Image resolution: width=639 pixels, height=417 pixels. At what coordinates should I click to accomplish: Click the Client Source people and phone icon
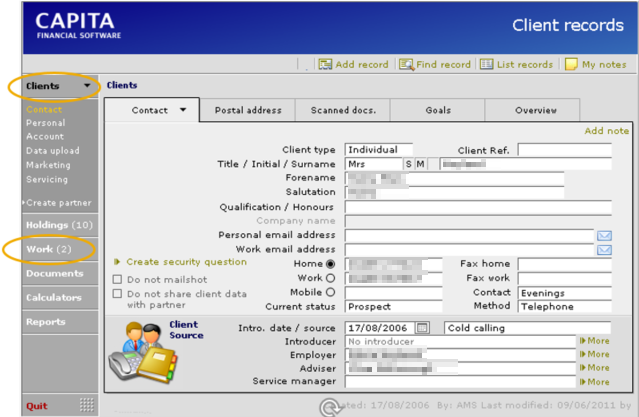(142, 352)
